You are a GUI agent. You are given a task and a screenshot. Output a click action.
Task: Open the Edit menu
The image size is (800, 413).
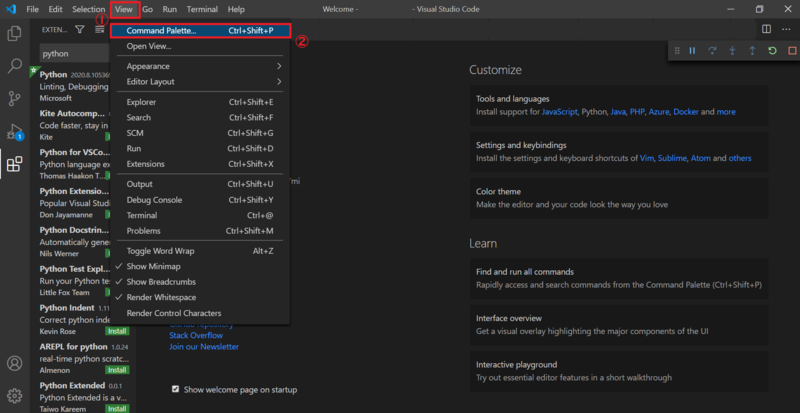(56, 9)
